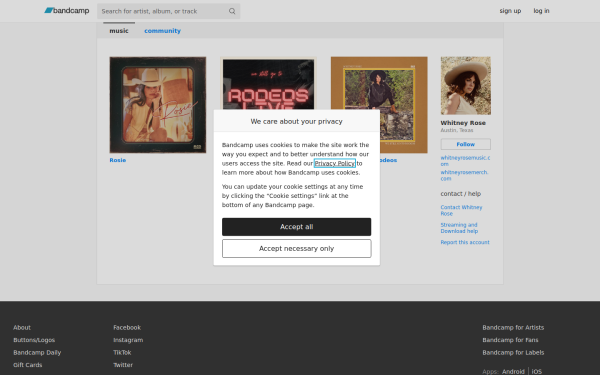Click the Android app link

tap(513, 372)
